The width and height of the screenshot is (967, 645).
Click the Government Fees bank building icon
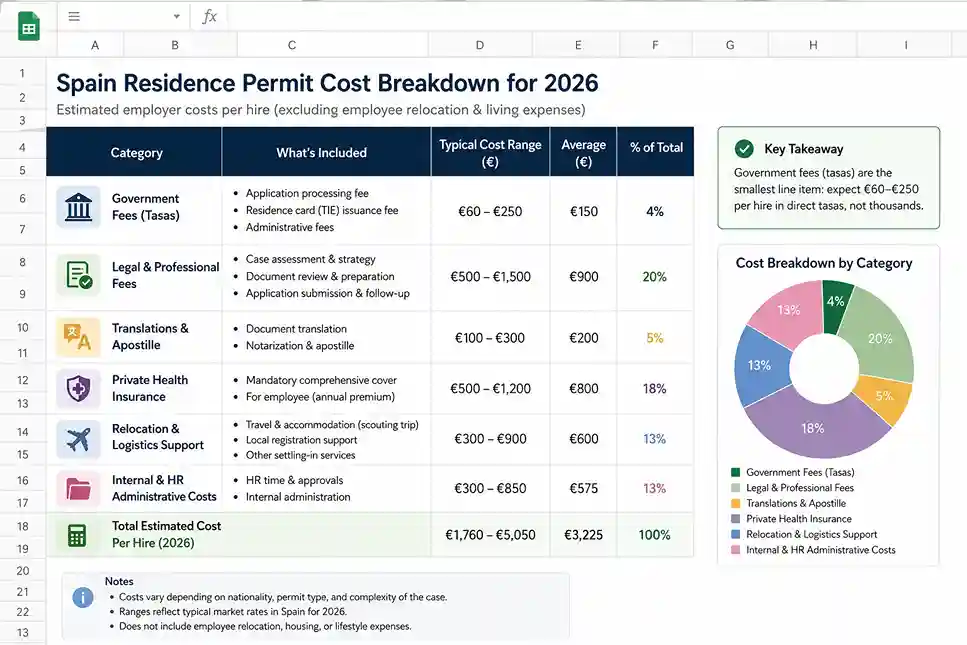[78, 207]
